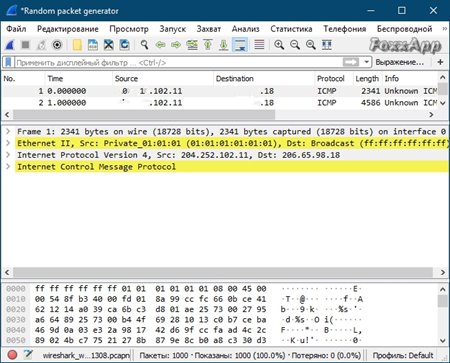This screenshot has width=450, height=363.
Task: Open the Запуск menu
Action: click(x=173, y=29)
